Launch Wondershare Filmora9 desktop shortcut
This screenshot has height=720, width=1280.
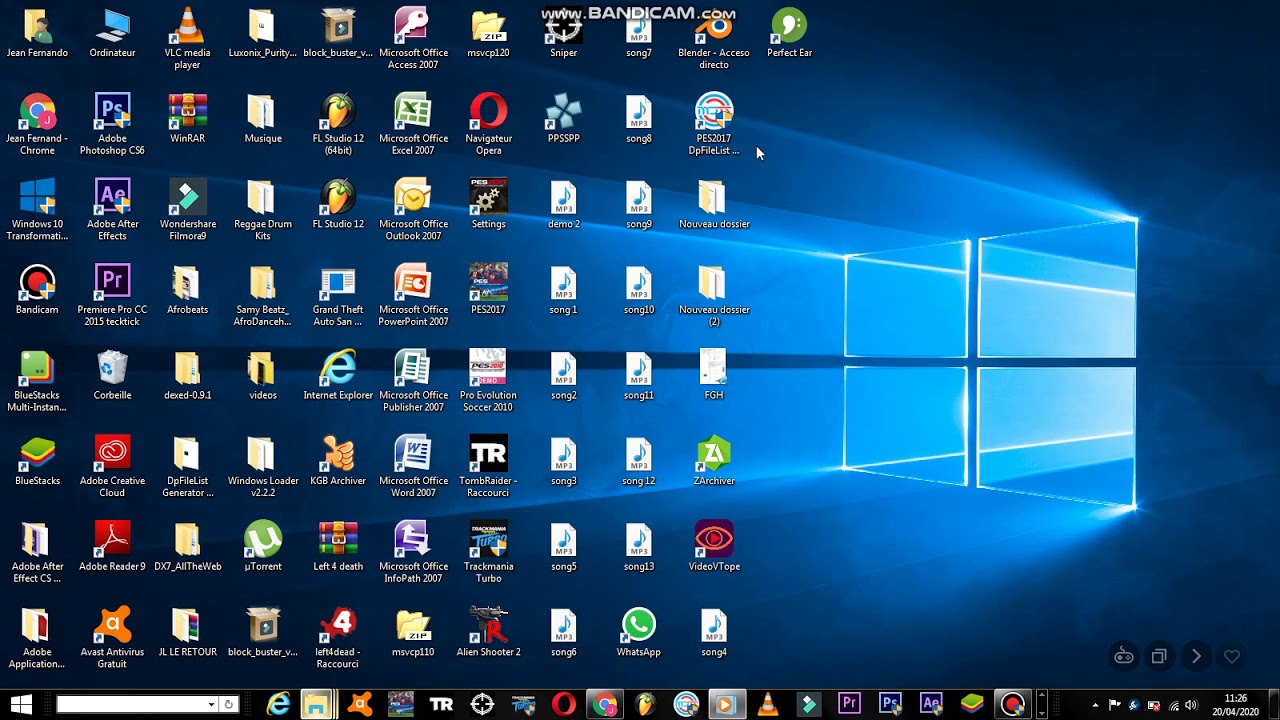[187, 210]
